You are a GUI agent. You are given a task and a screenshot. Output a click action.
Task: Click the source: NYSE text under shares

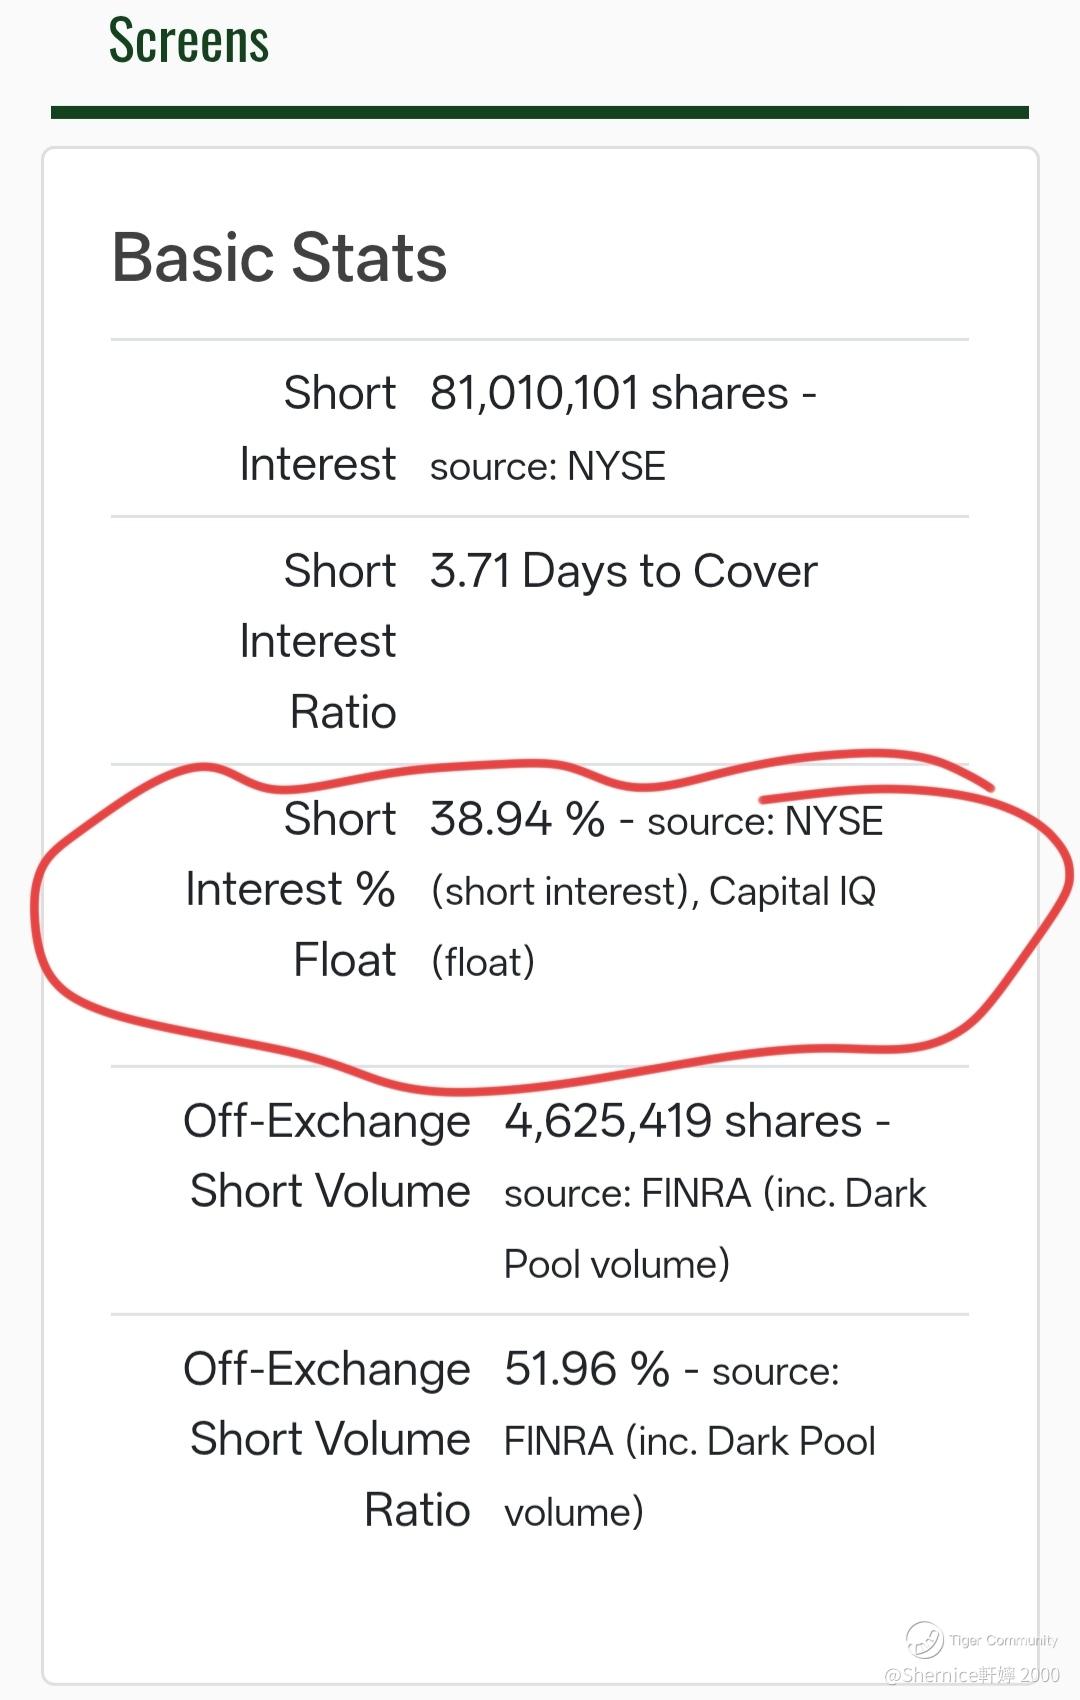[548, 467]
